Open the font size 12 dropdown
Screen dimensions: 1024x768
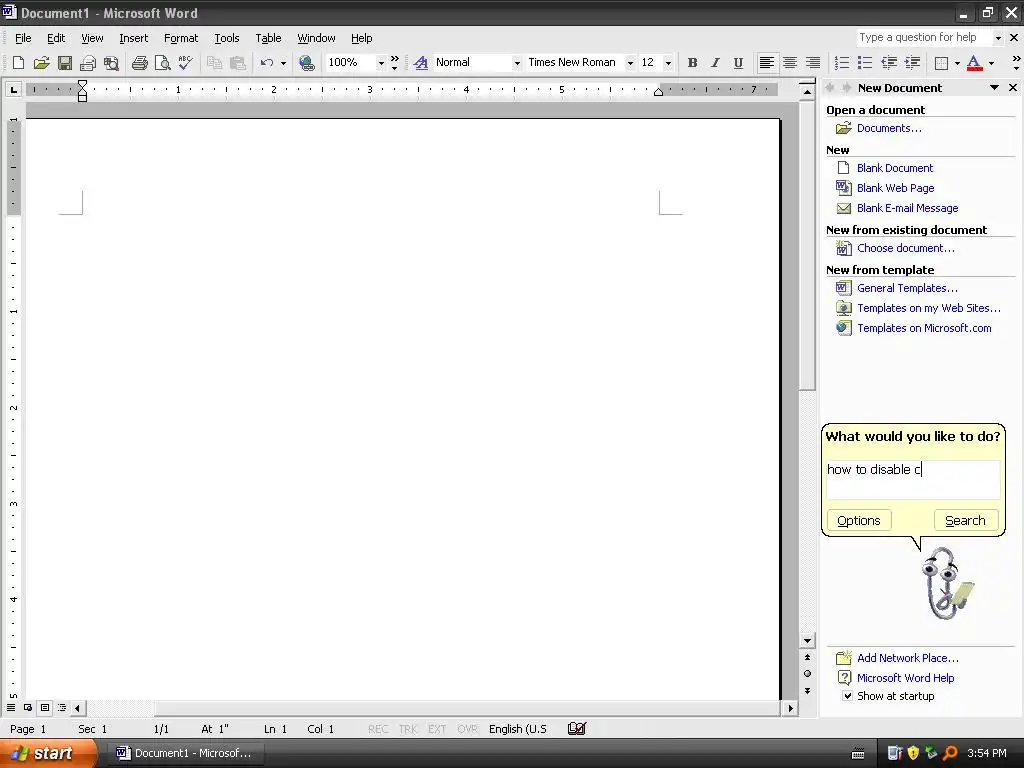[668, 63]
